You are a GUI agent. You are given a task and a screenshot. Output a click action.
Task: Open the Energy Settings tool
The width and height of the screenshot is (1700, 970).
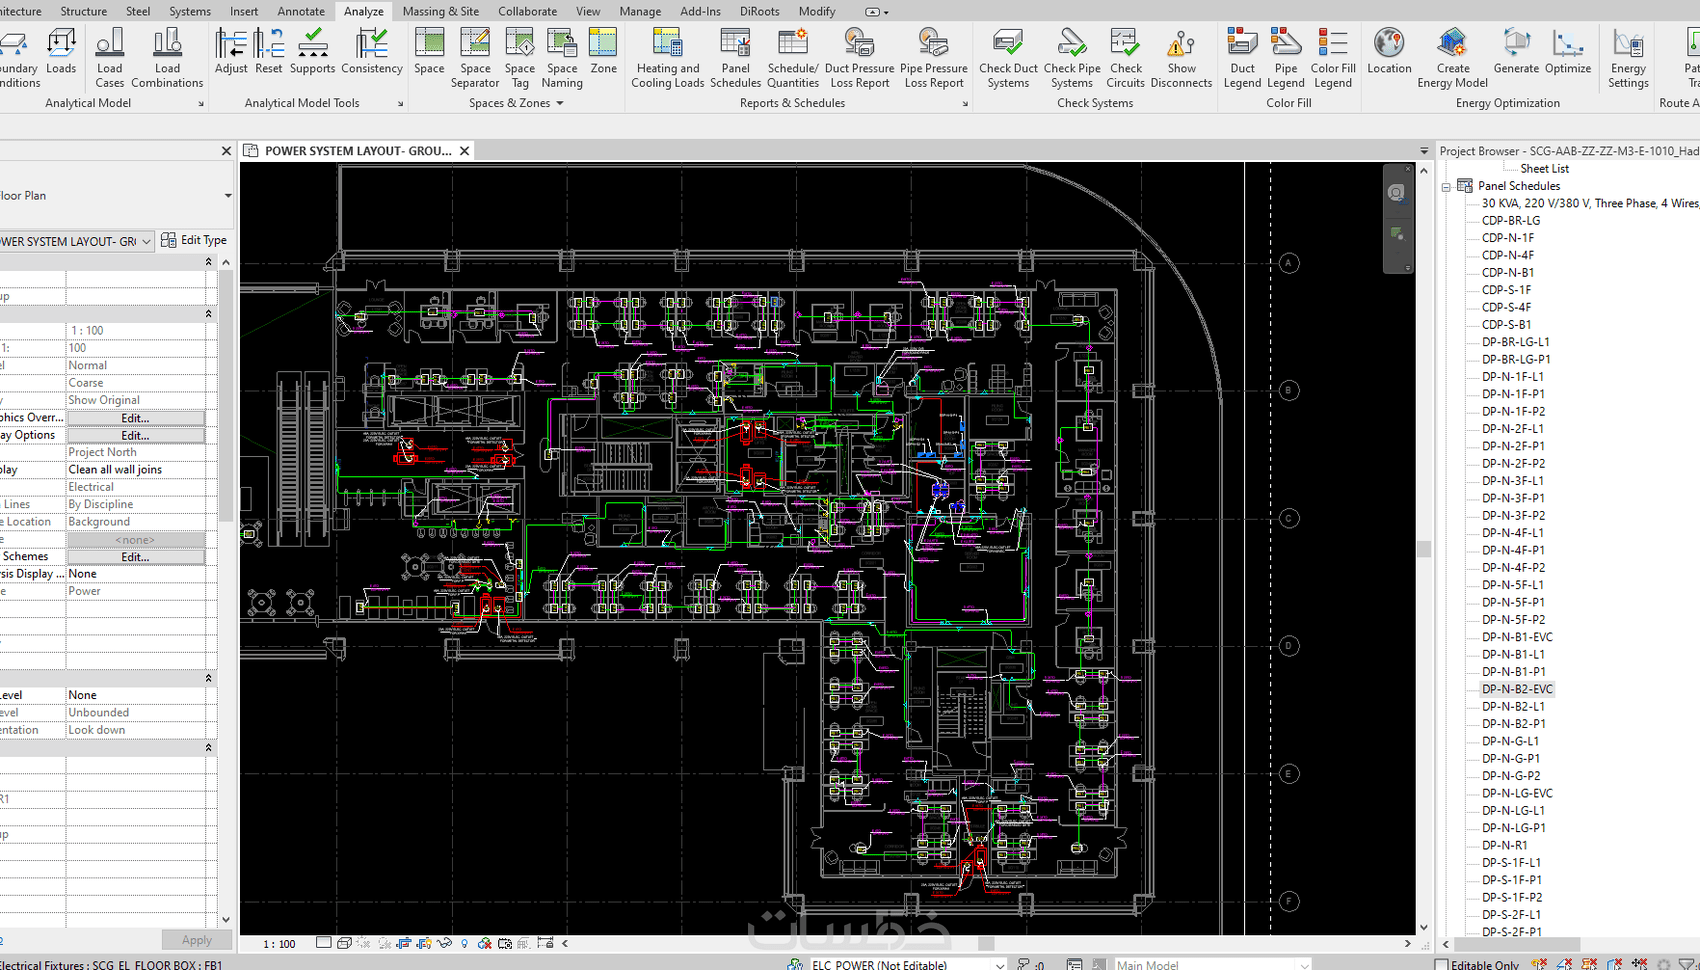pyautogui.click(x=1628, y=58)
